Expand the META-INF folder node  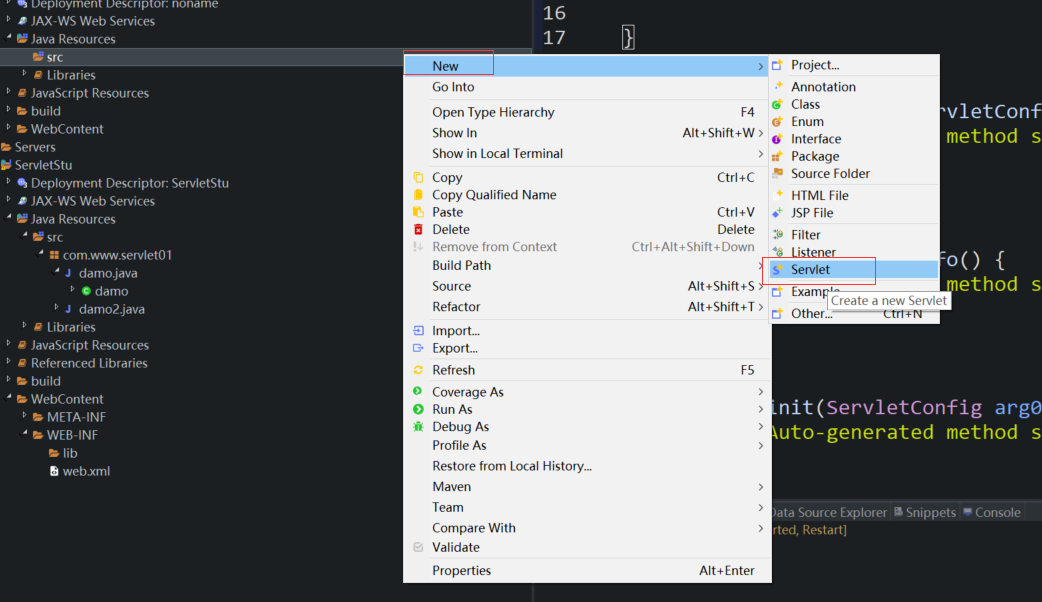[25, 415]
